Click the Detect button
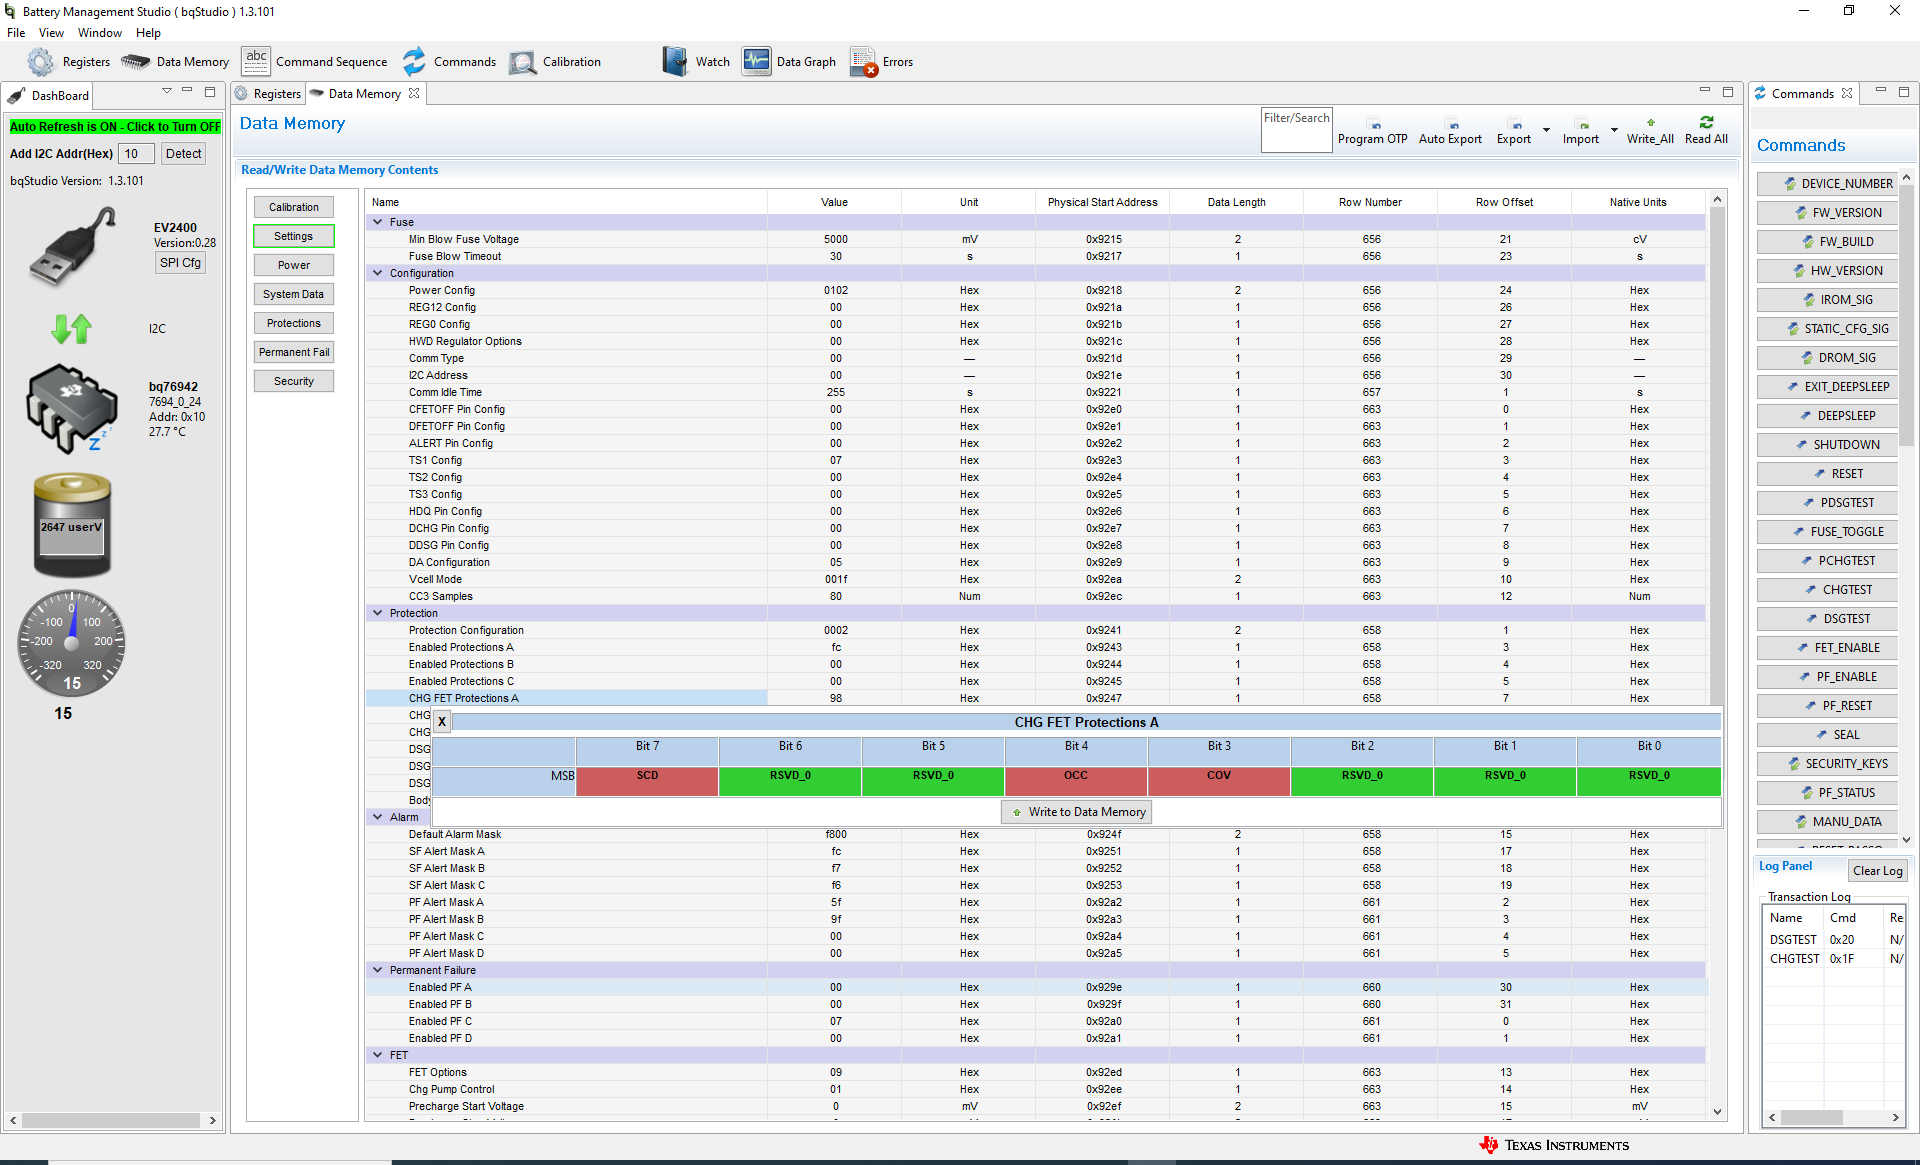This screenshot has width=1920, height=1165. [x=183, y=154]
